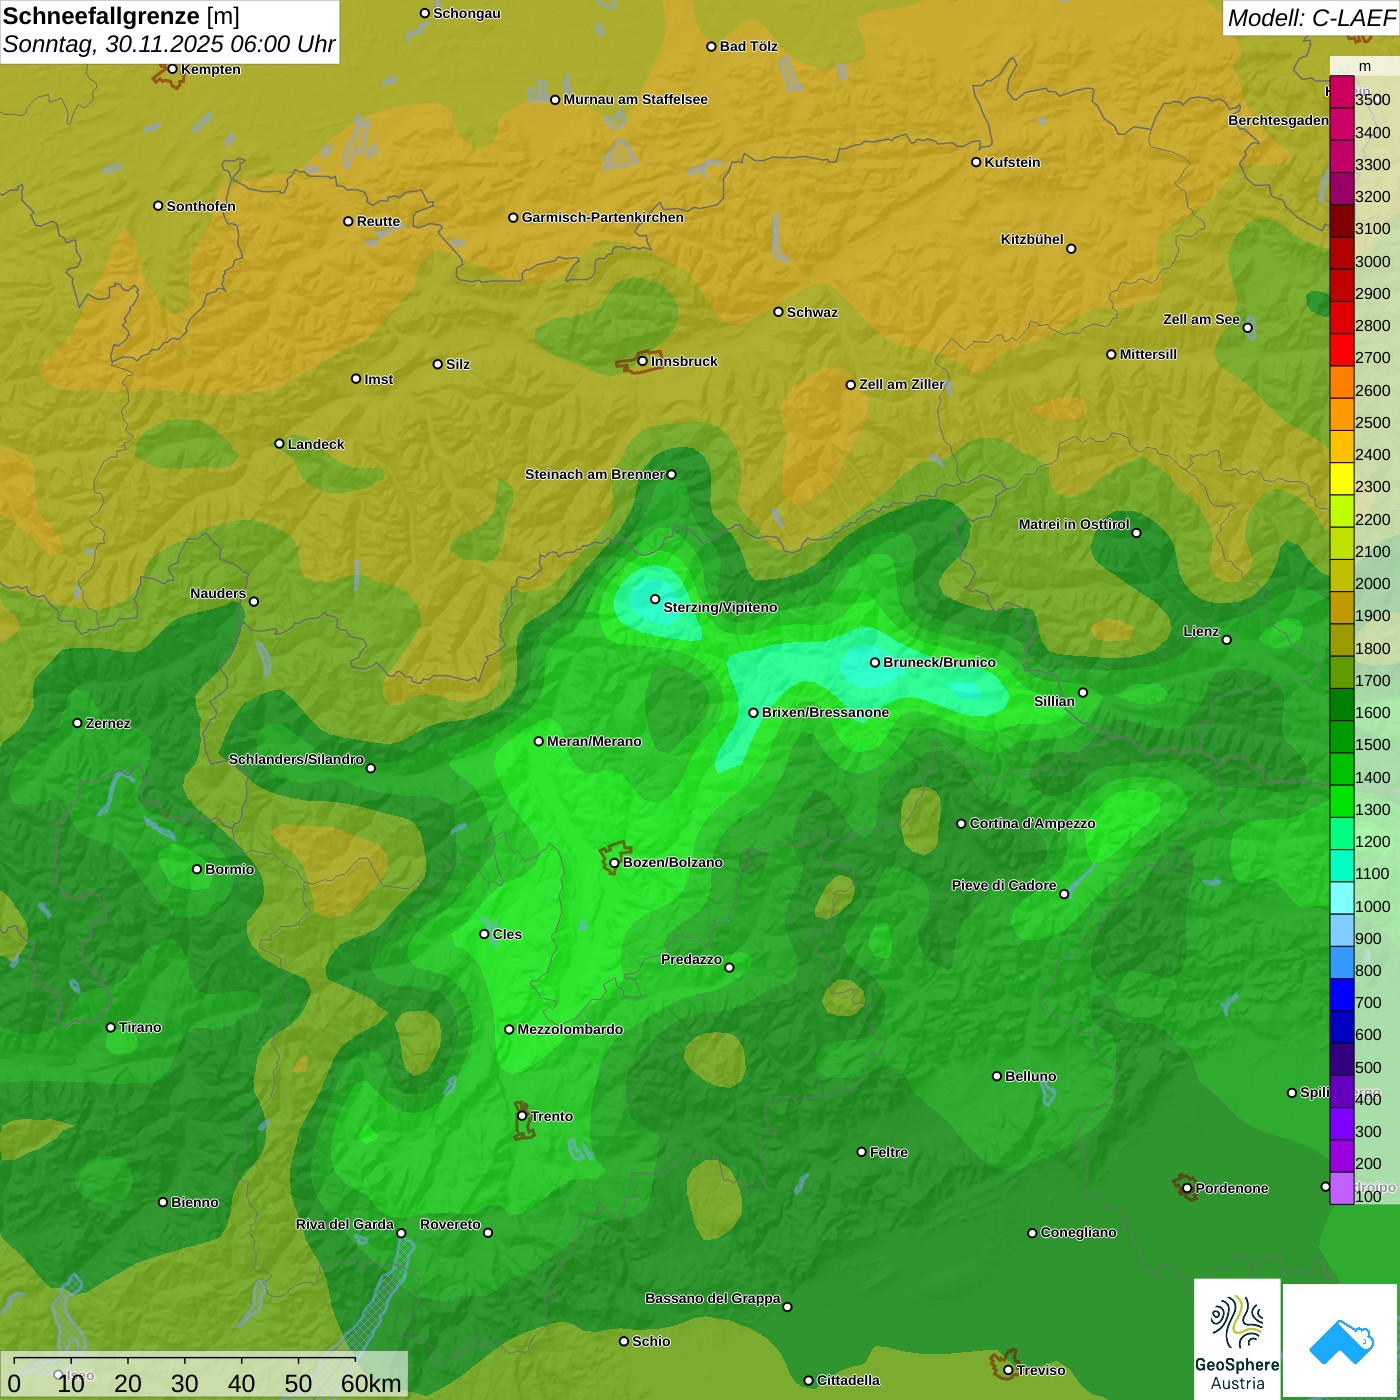Select the Bormio map marker dot
The width and height of the screenshot is (1400, 1400).
(197, 869)
